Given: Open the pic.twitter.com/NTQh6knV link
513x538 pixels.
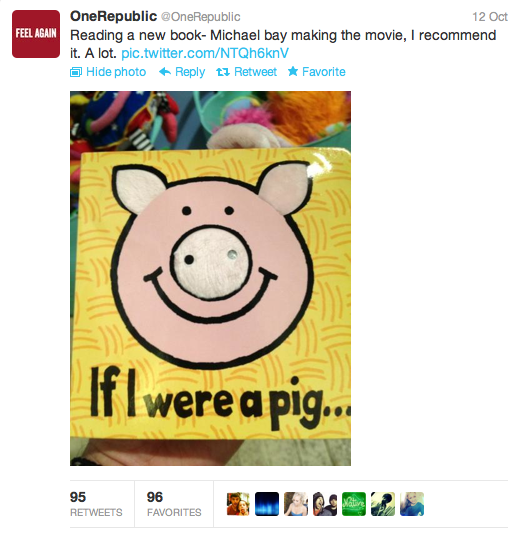Looking at the screenshot, I should [x=205, y=53].
